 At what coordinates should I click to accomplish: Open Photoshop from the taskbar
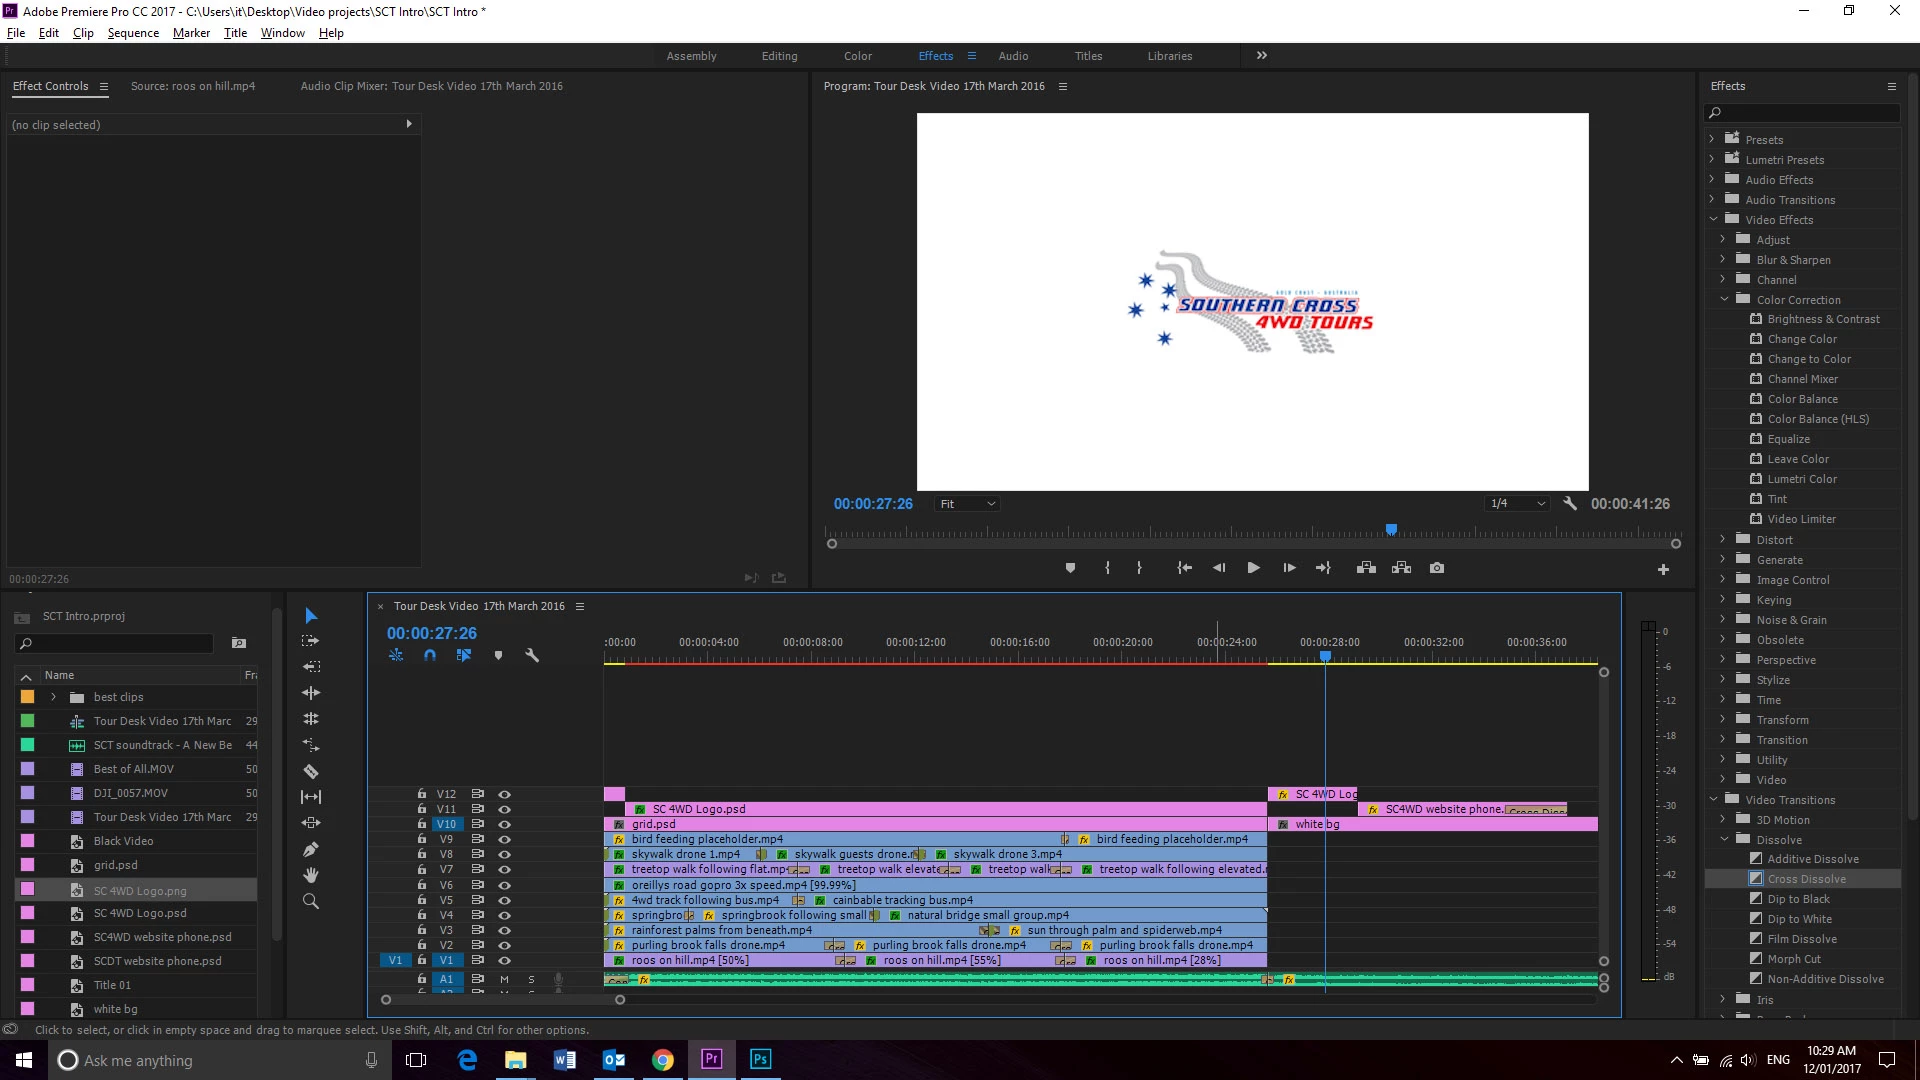tap(760, 1060)
